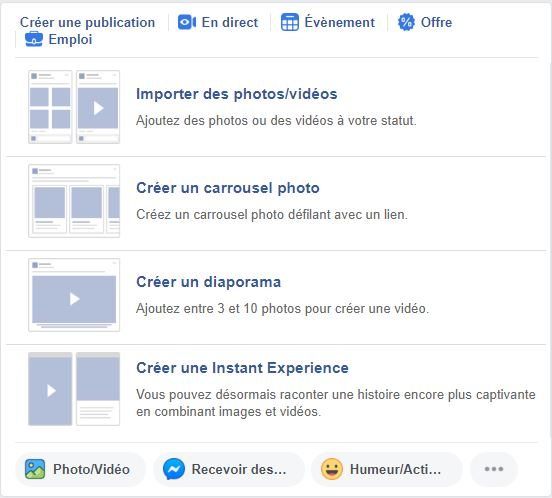Click the Emploi briefcase icon
Viewport: 552px width, 498px height.
pos(34,39)
